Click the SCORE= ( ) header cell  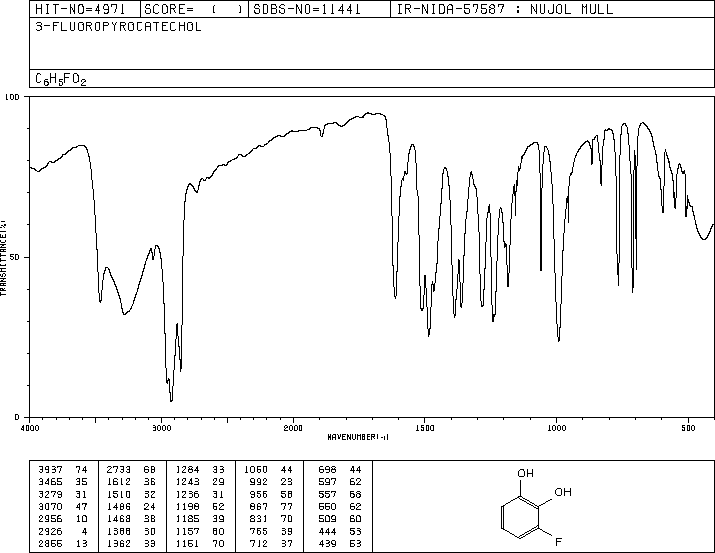[x=194, y=9]
